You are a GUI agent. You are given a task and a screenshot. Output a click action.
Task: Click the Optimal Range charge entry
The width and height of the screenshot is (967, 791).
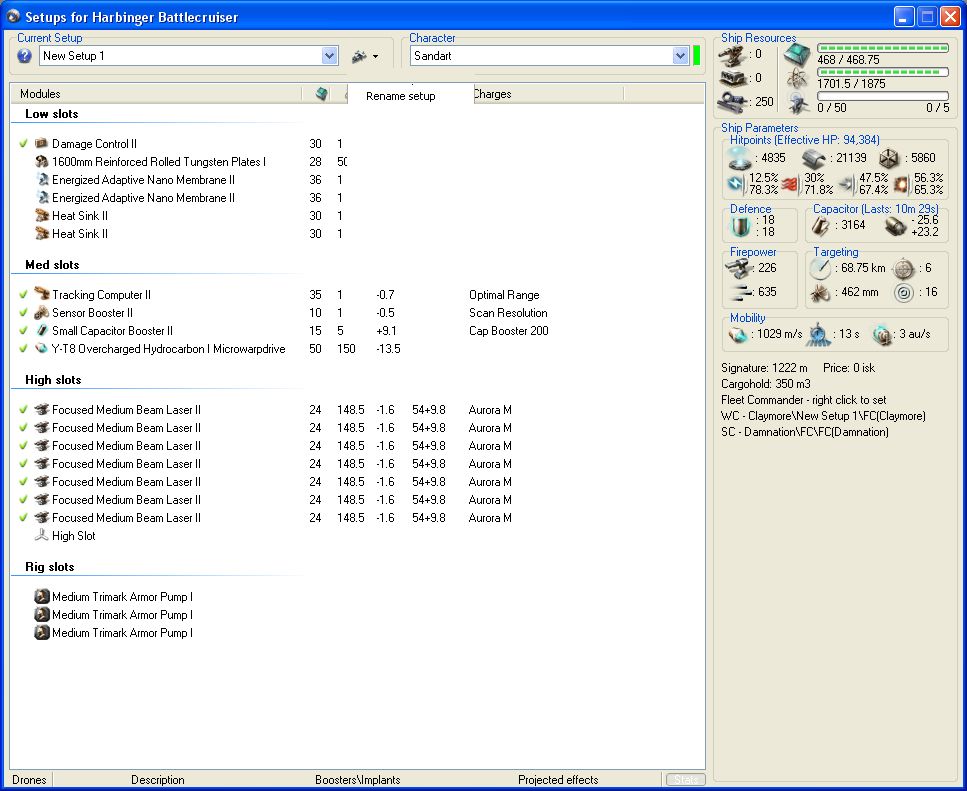click(x=504, y=295)
